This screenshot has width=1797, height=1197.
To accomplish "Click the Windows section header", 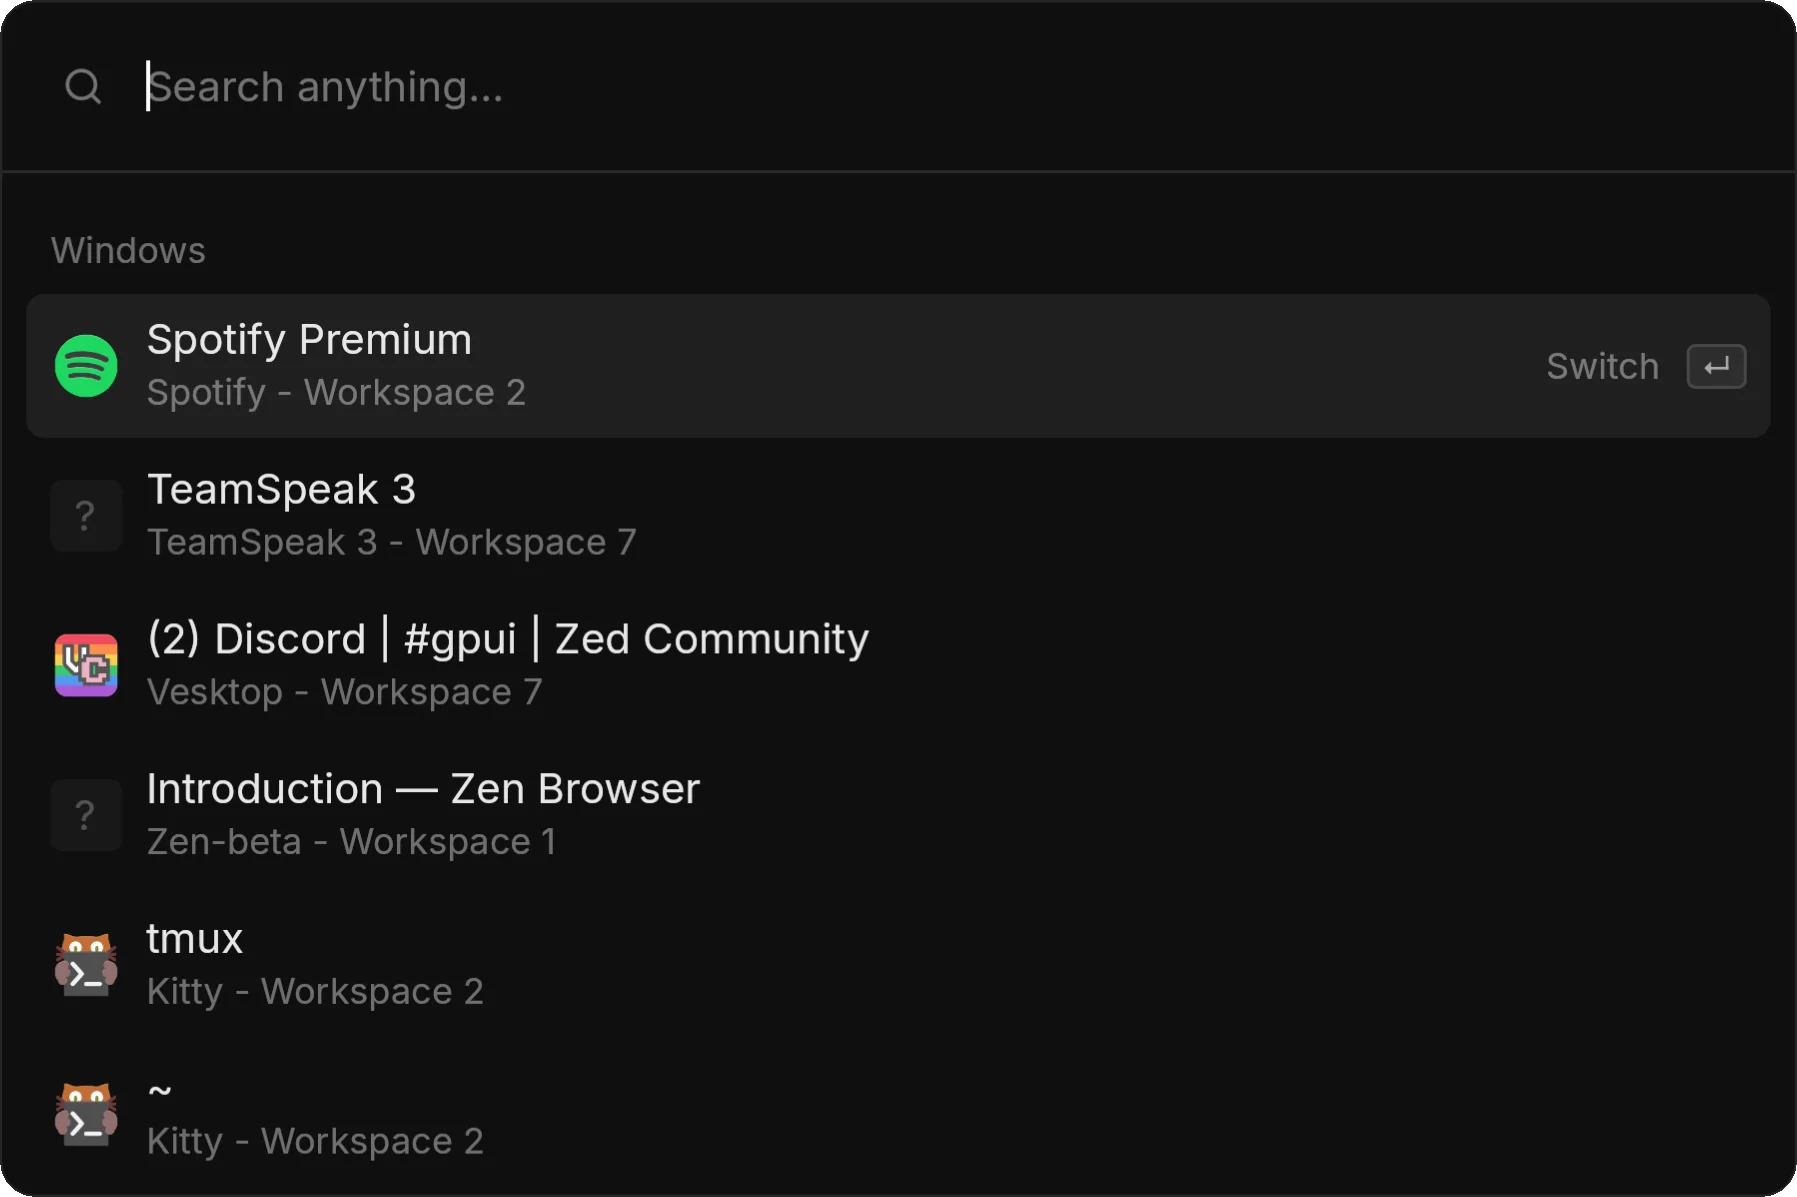I will [x=128, y=250].
